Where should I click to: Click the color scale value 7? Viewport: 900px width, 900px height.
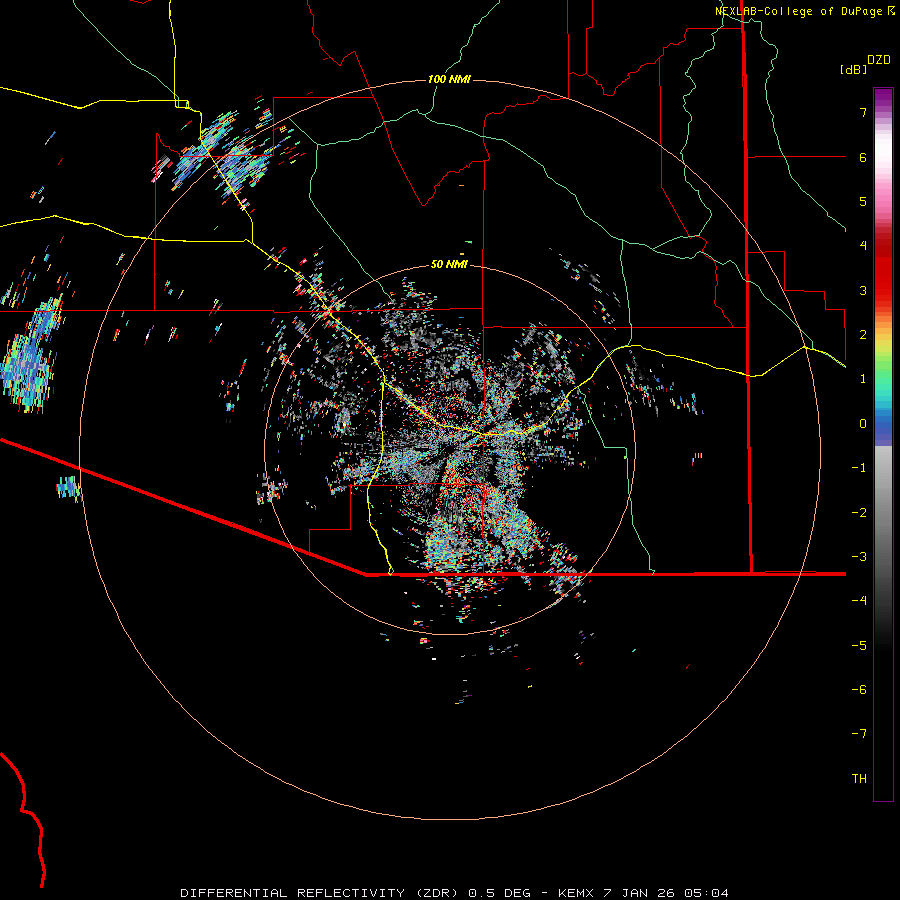tap(863, 112)
